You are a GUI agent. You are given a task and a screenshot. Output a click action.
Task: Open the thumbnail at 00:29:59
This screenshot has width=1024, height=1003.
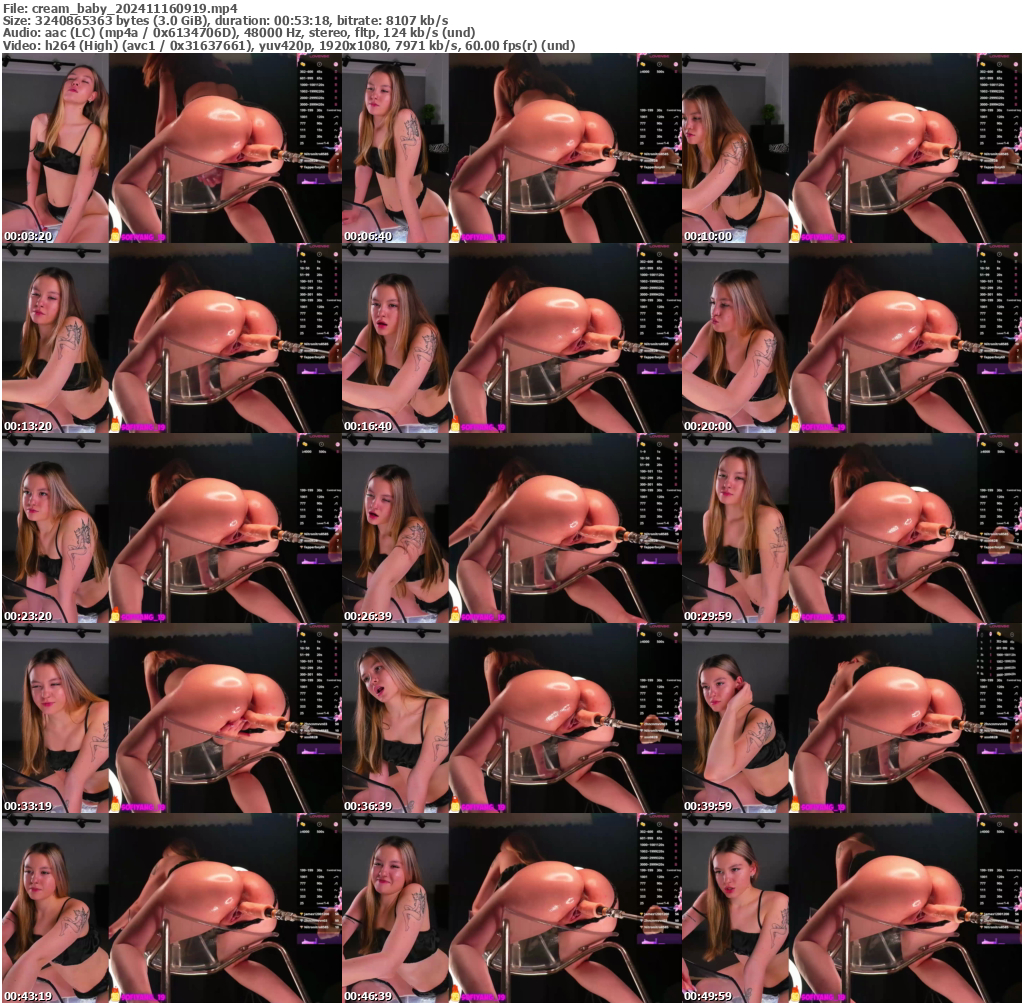[851, 528]
